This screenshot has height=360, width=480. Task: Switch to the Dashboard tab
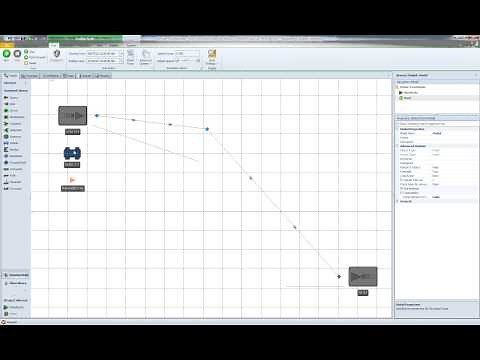coord(86,76)
